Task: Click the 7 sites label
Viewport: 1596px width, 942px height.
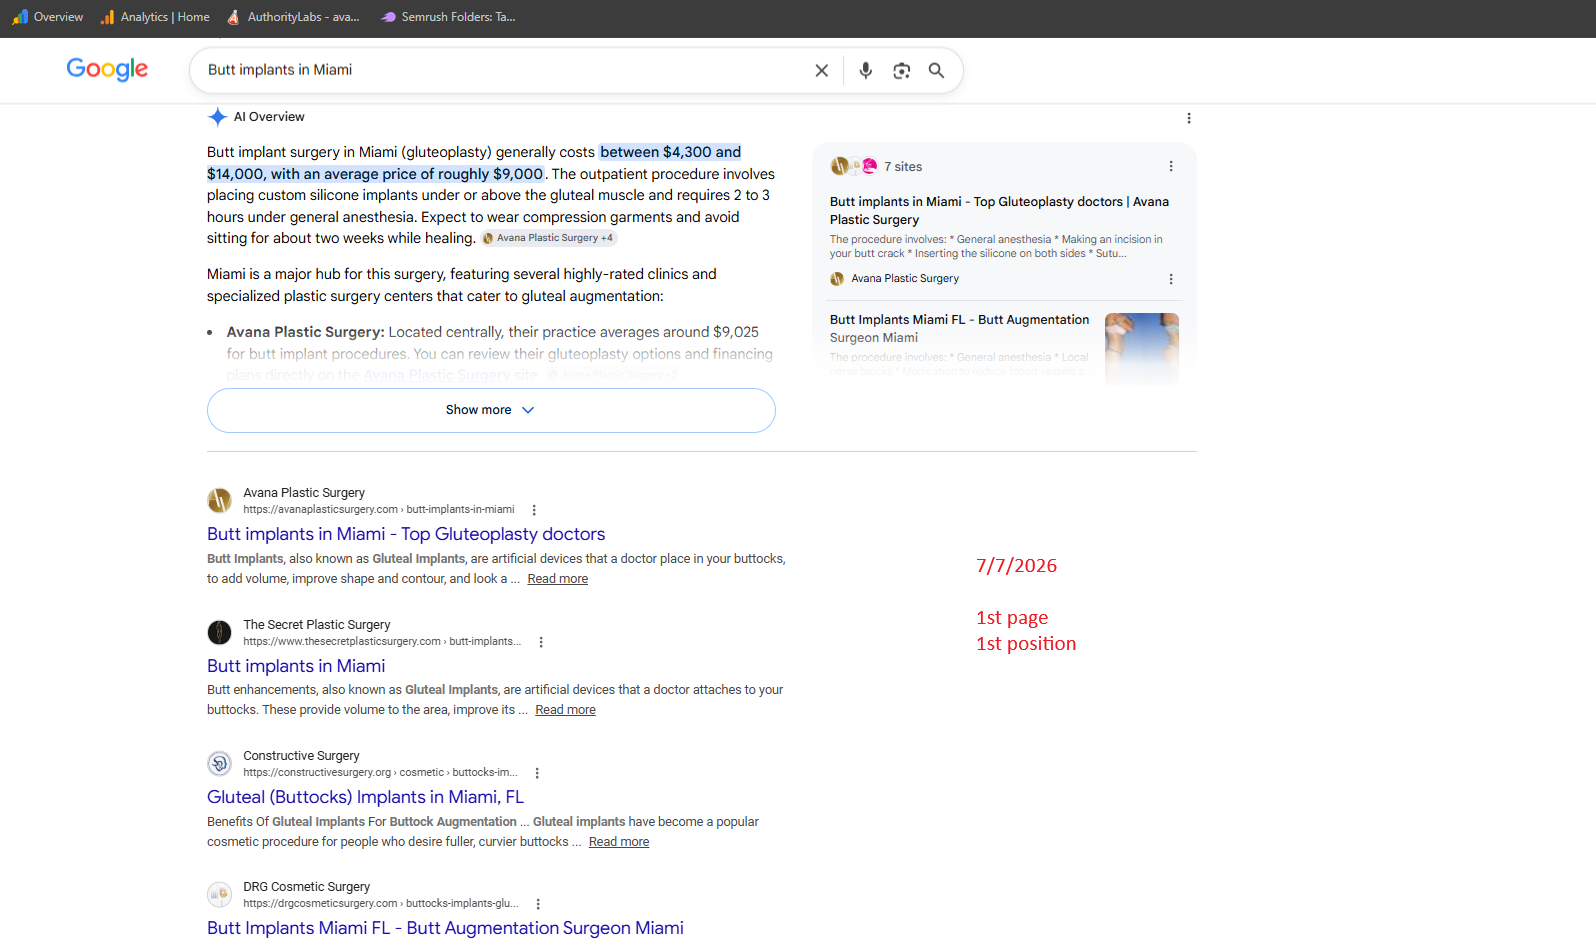Action: 903,167
